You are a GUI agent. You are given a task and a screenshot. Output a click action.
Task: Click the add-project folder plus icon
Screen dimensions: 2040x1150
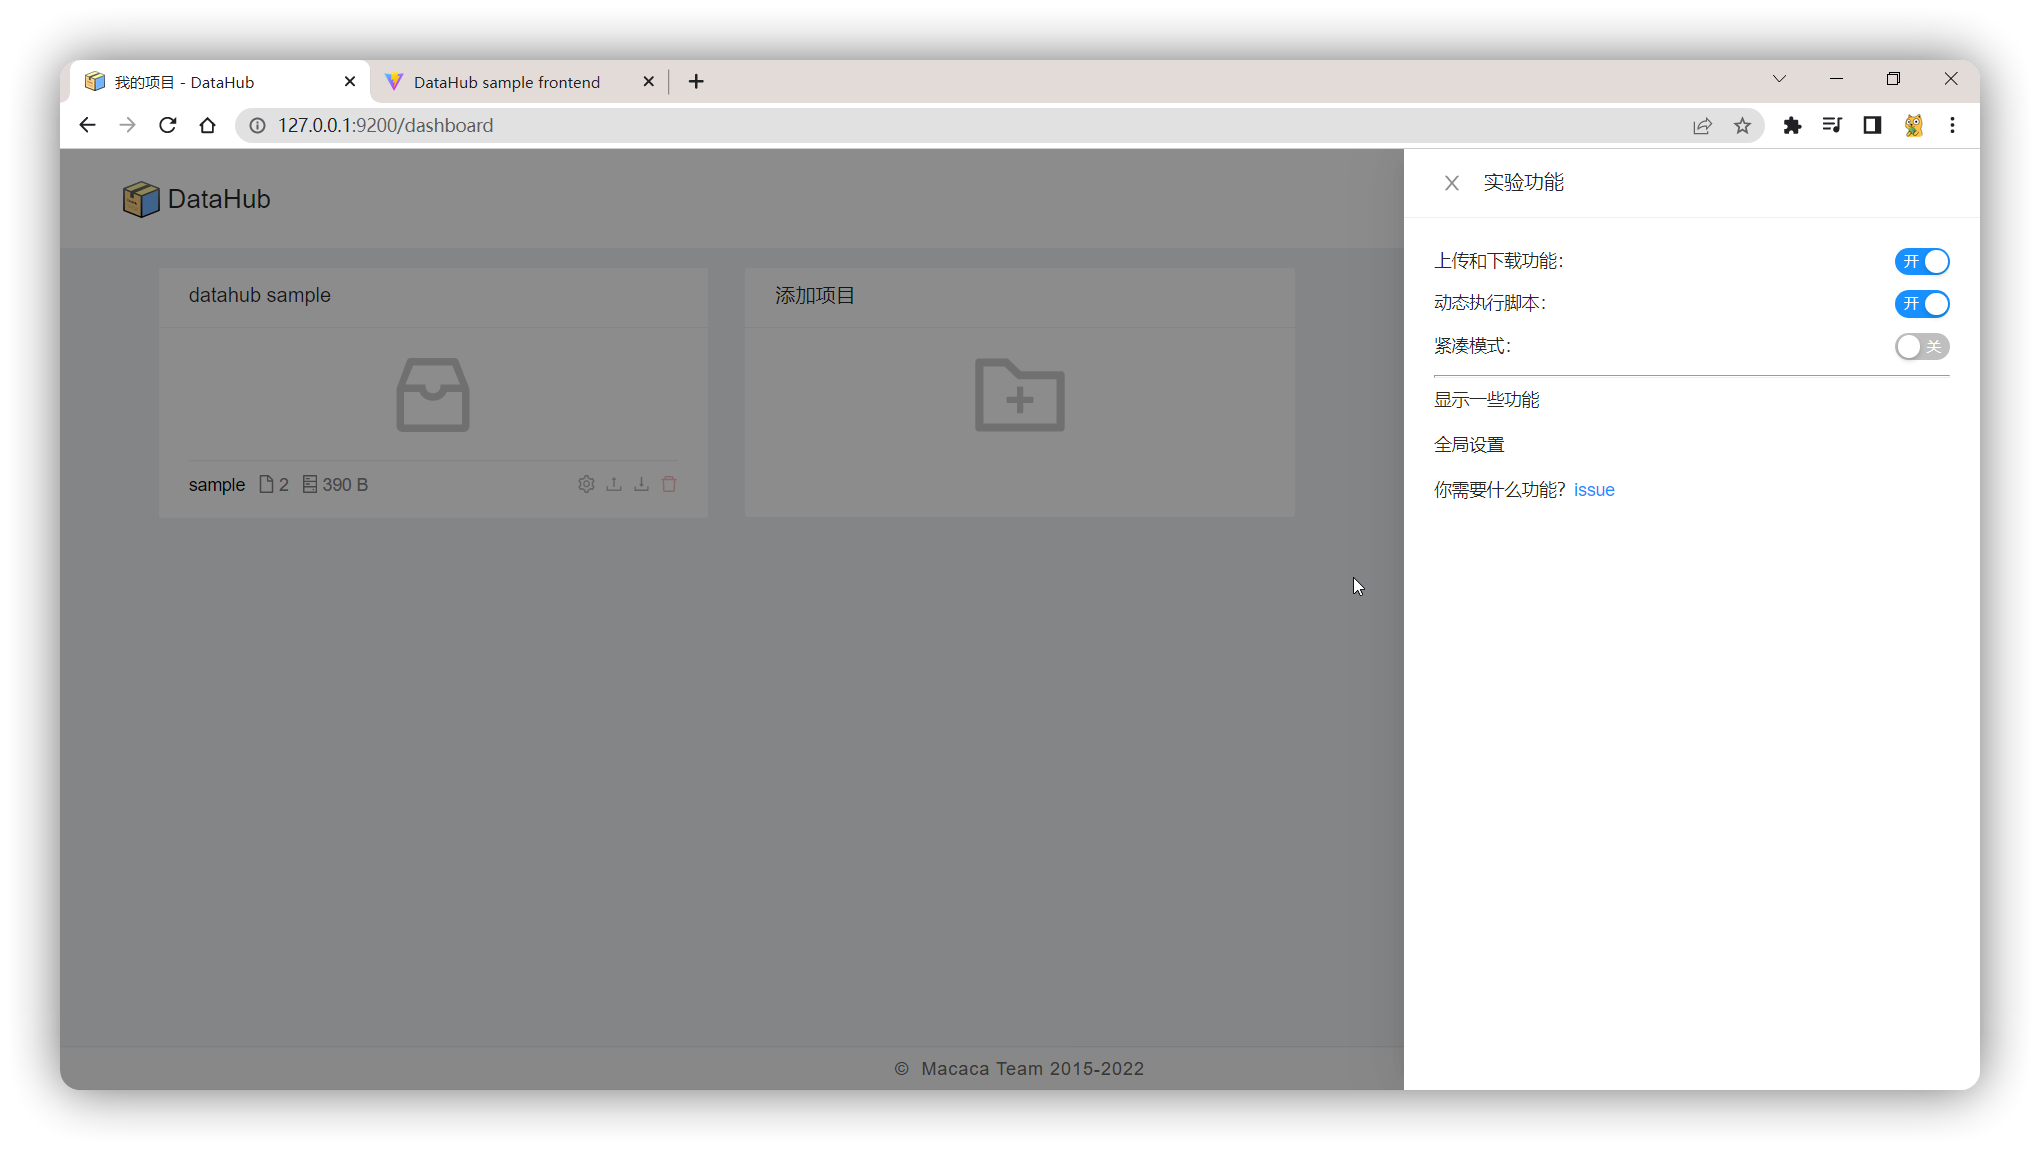coord(1019,395)
